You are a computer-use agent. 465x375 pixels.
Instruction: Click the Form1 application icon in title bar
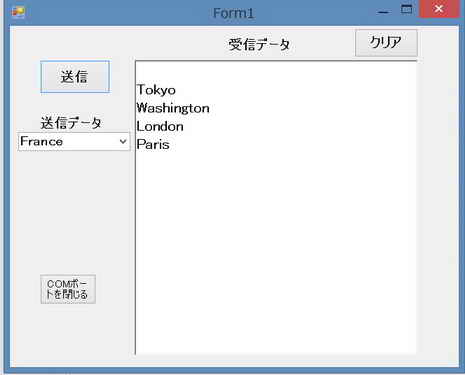click(x=18, y=12)
